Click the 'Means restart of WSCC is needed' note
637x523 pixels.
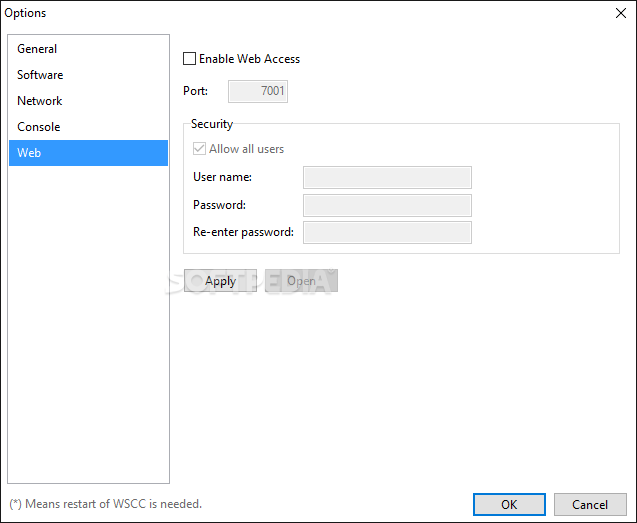[106, 504]
